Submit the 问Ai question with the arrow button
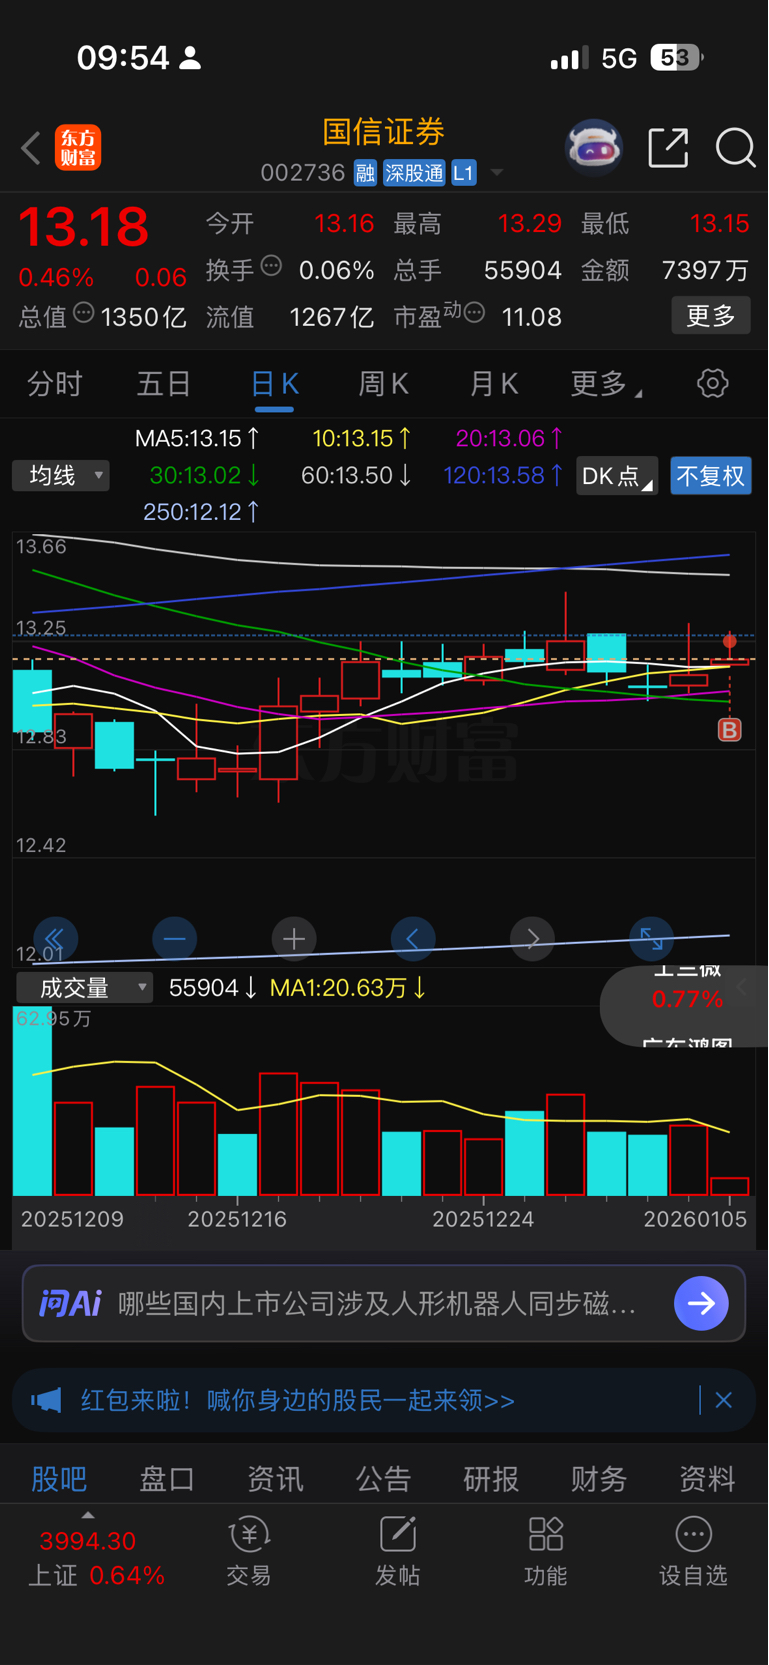 tap(701, 1303)
